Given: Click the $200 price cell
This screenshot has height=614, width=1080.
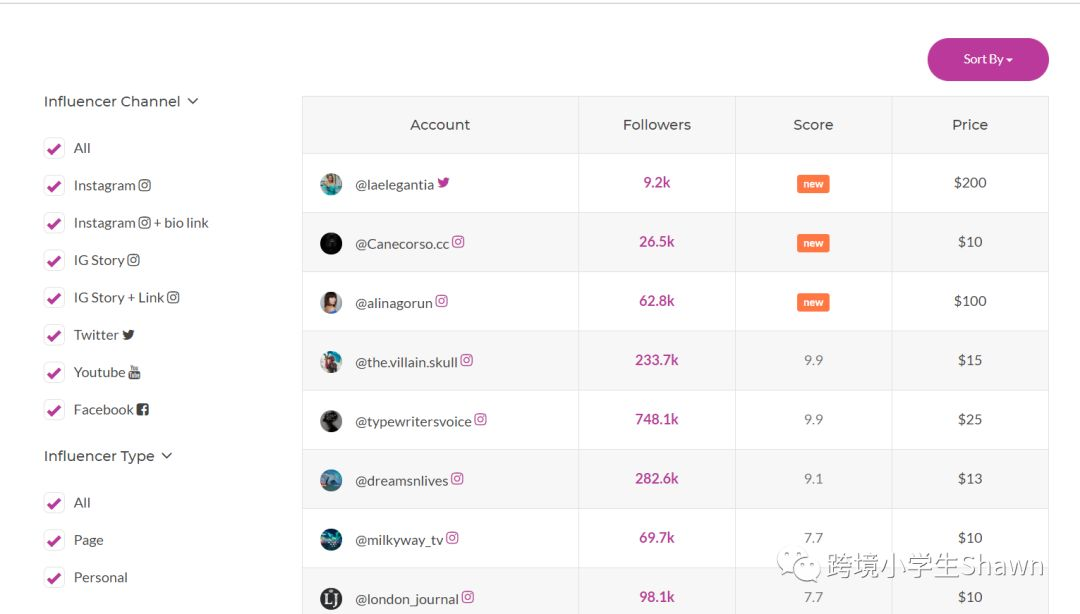Looking at the screenshot, I should 970,183.
